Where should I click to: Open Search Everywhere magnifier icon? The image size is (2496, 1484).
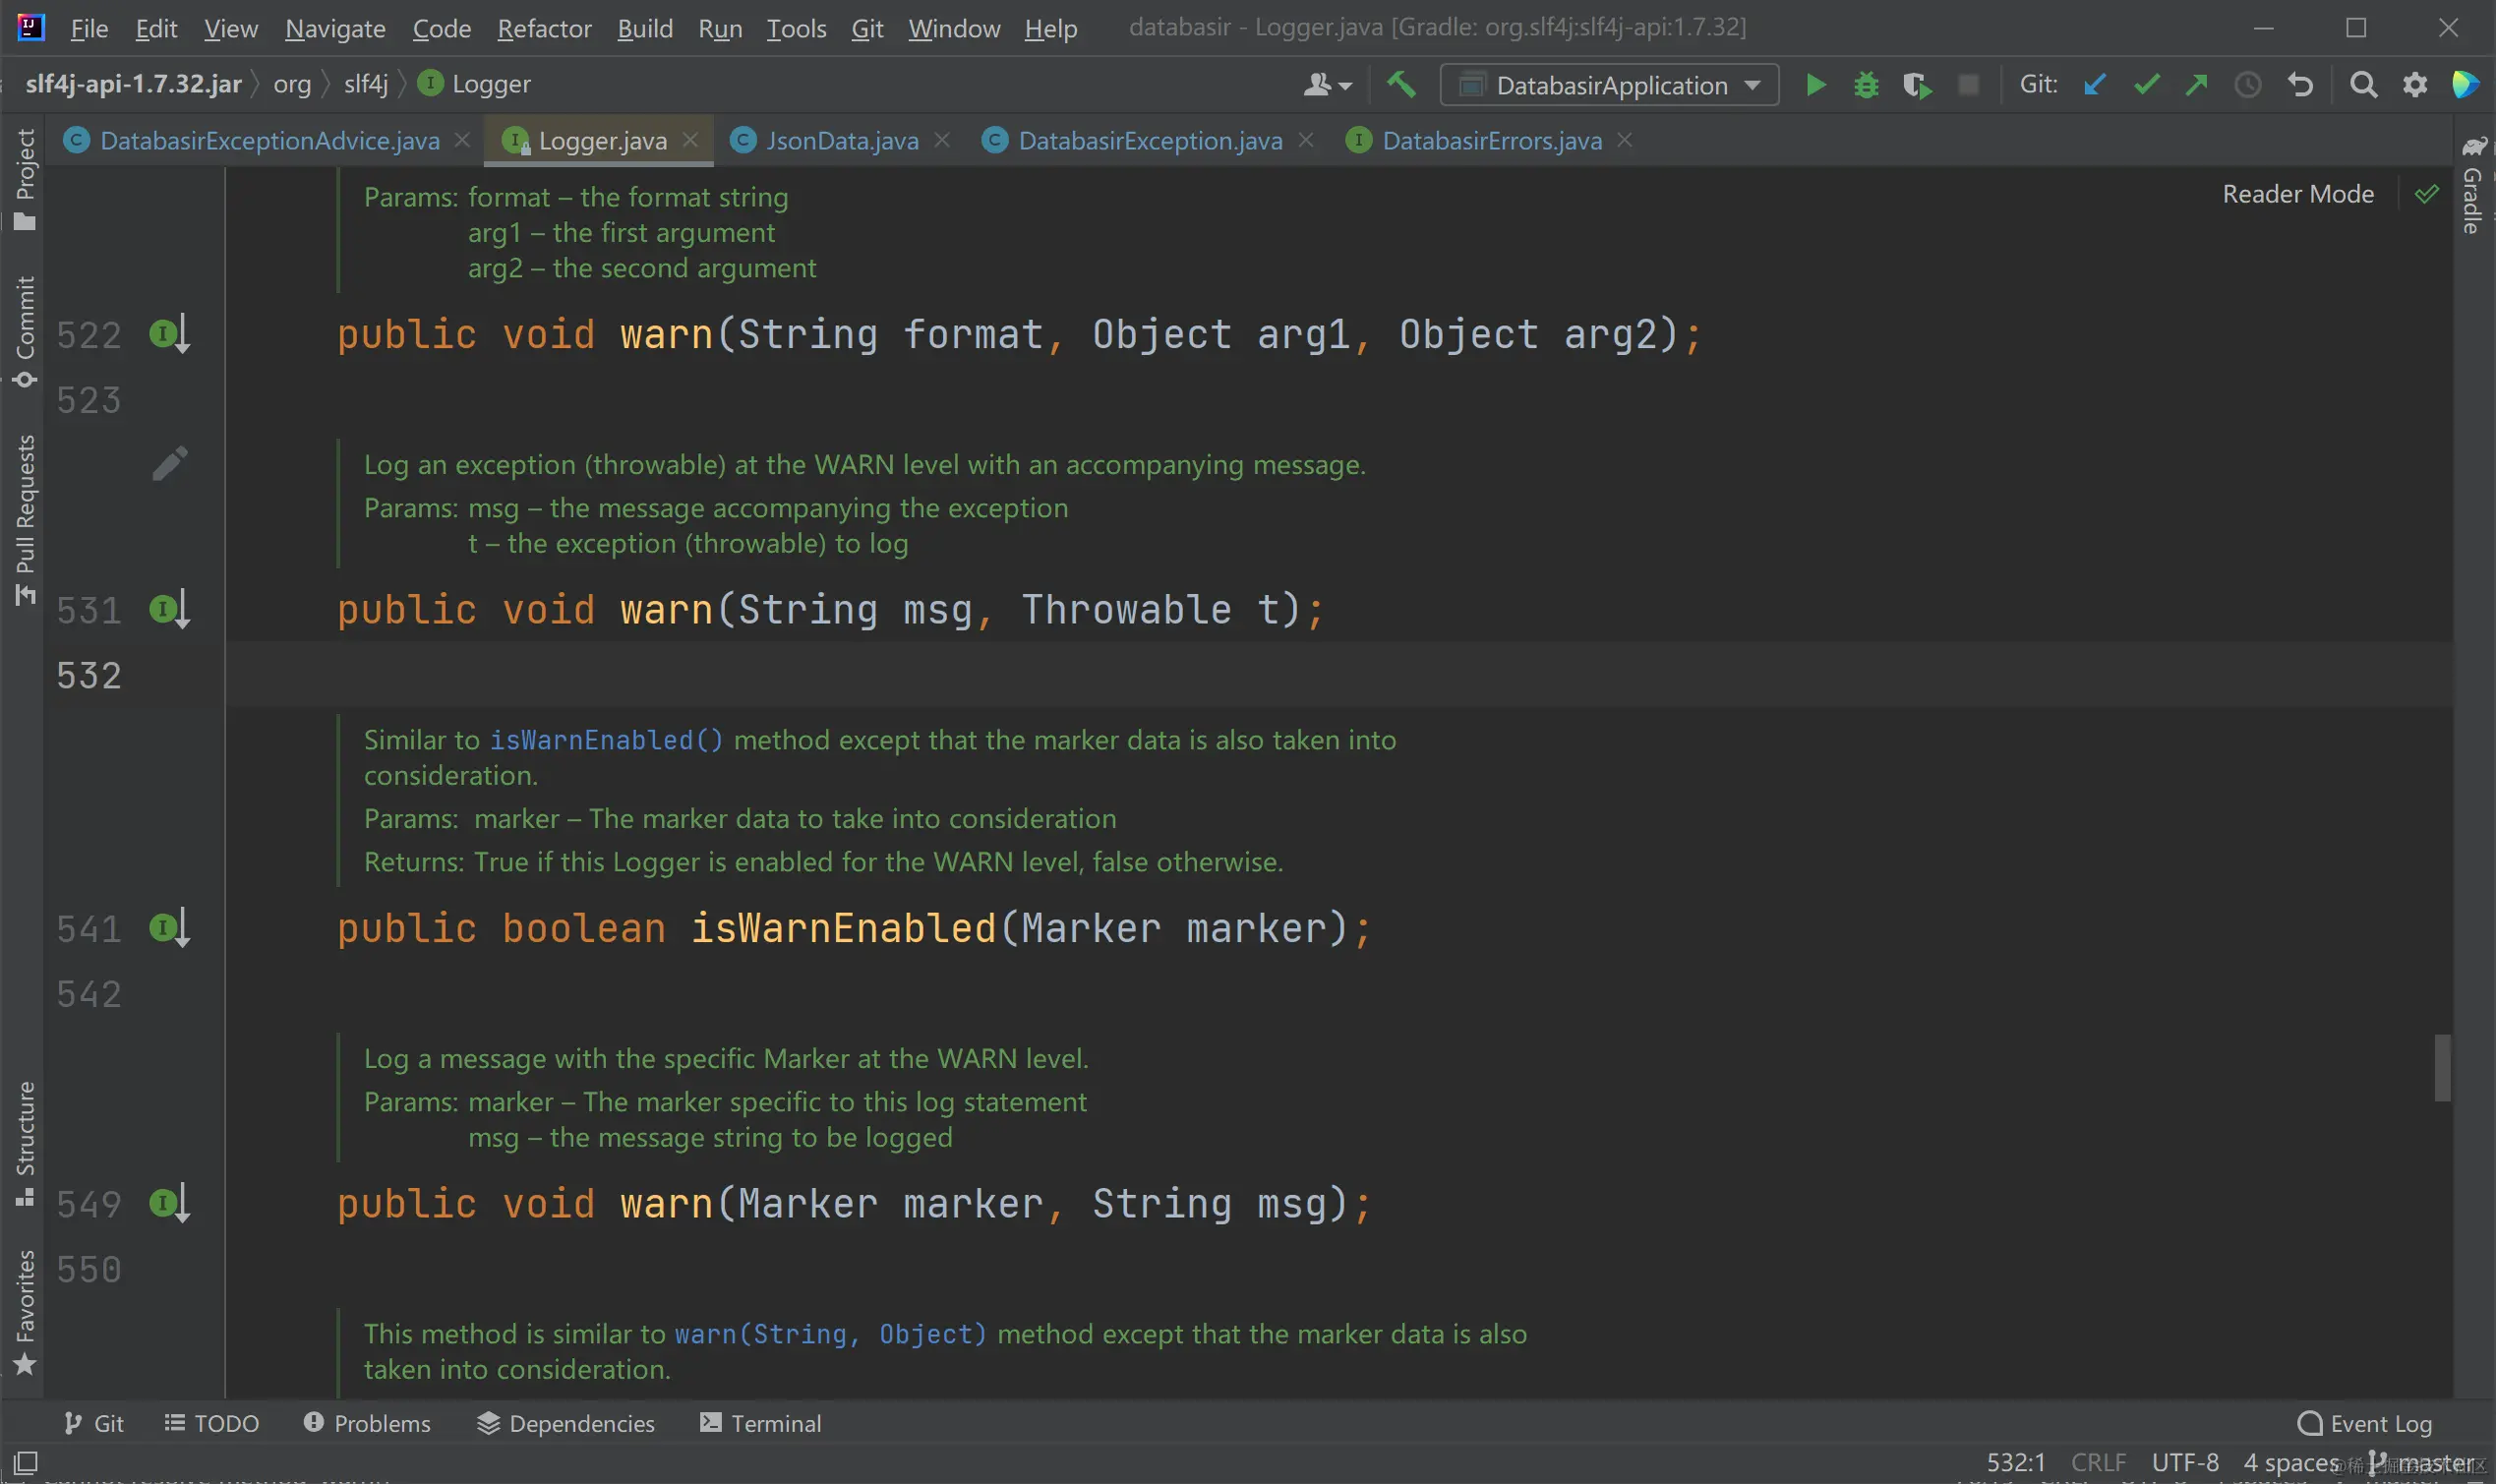coord(2362,85)
